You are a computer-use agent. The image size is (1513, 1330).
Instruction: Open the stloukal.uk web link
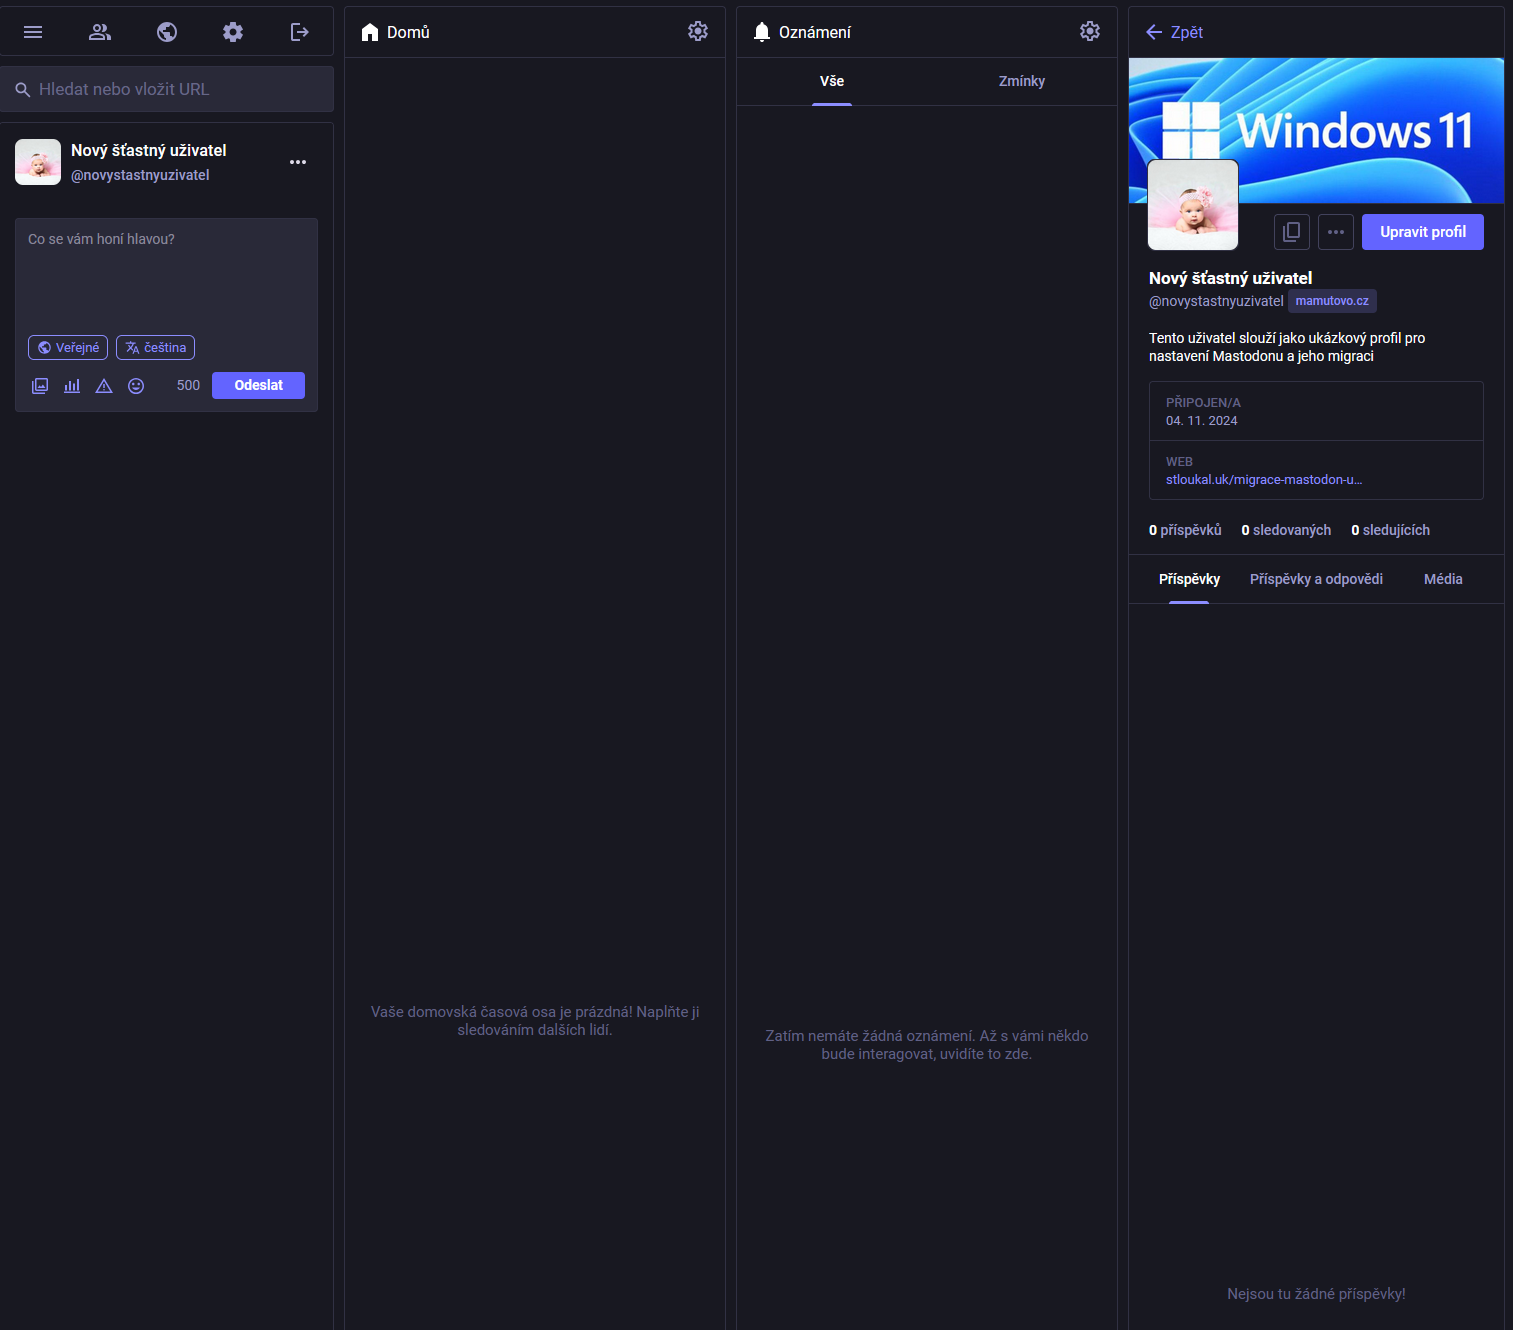coord(1263,480)
